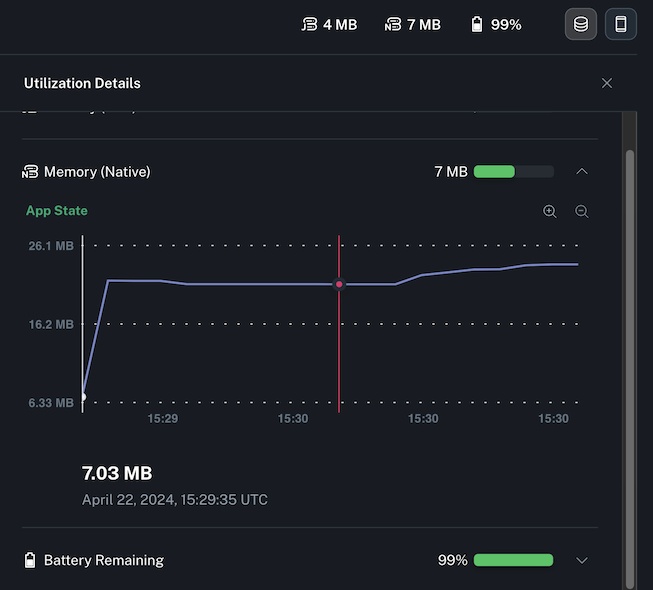
Task: Click the native memory icon beside 7 MB in top bar
Action: coord(392,24)
